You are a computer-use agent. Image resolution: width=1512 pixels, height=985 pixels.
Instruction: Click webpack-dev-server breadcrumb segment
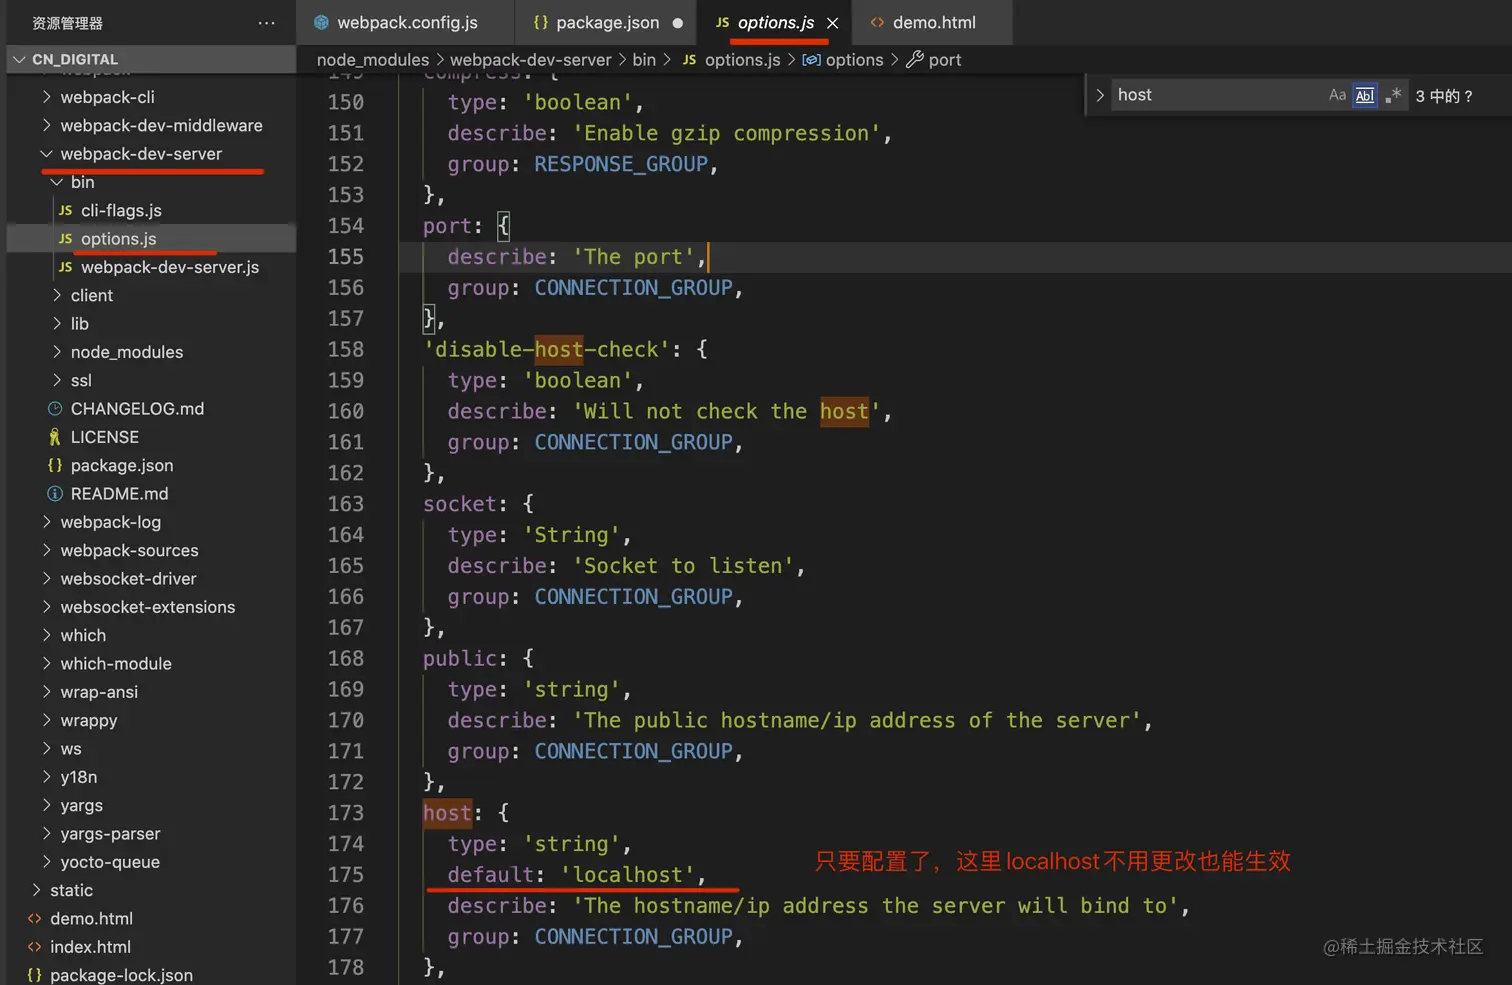click(530, 60)
